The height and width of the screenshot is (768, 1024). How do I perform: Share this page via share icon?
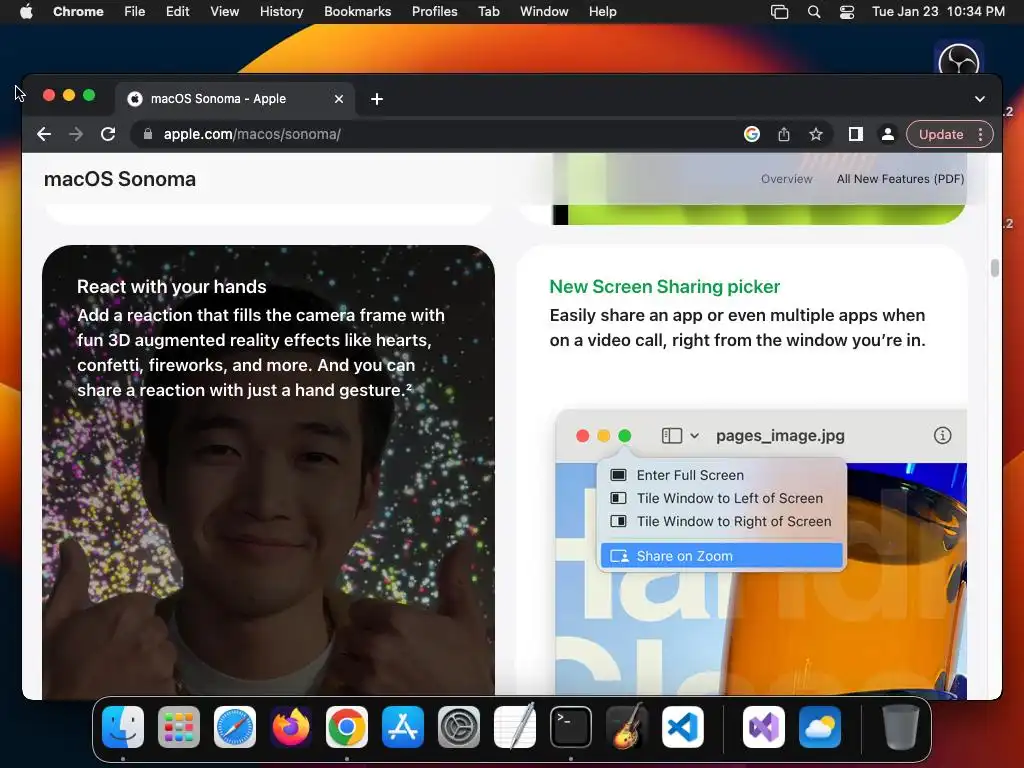coord(784,134)
